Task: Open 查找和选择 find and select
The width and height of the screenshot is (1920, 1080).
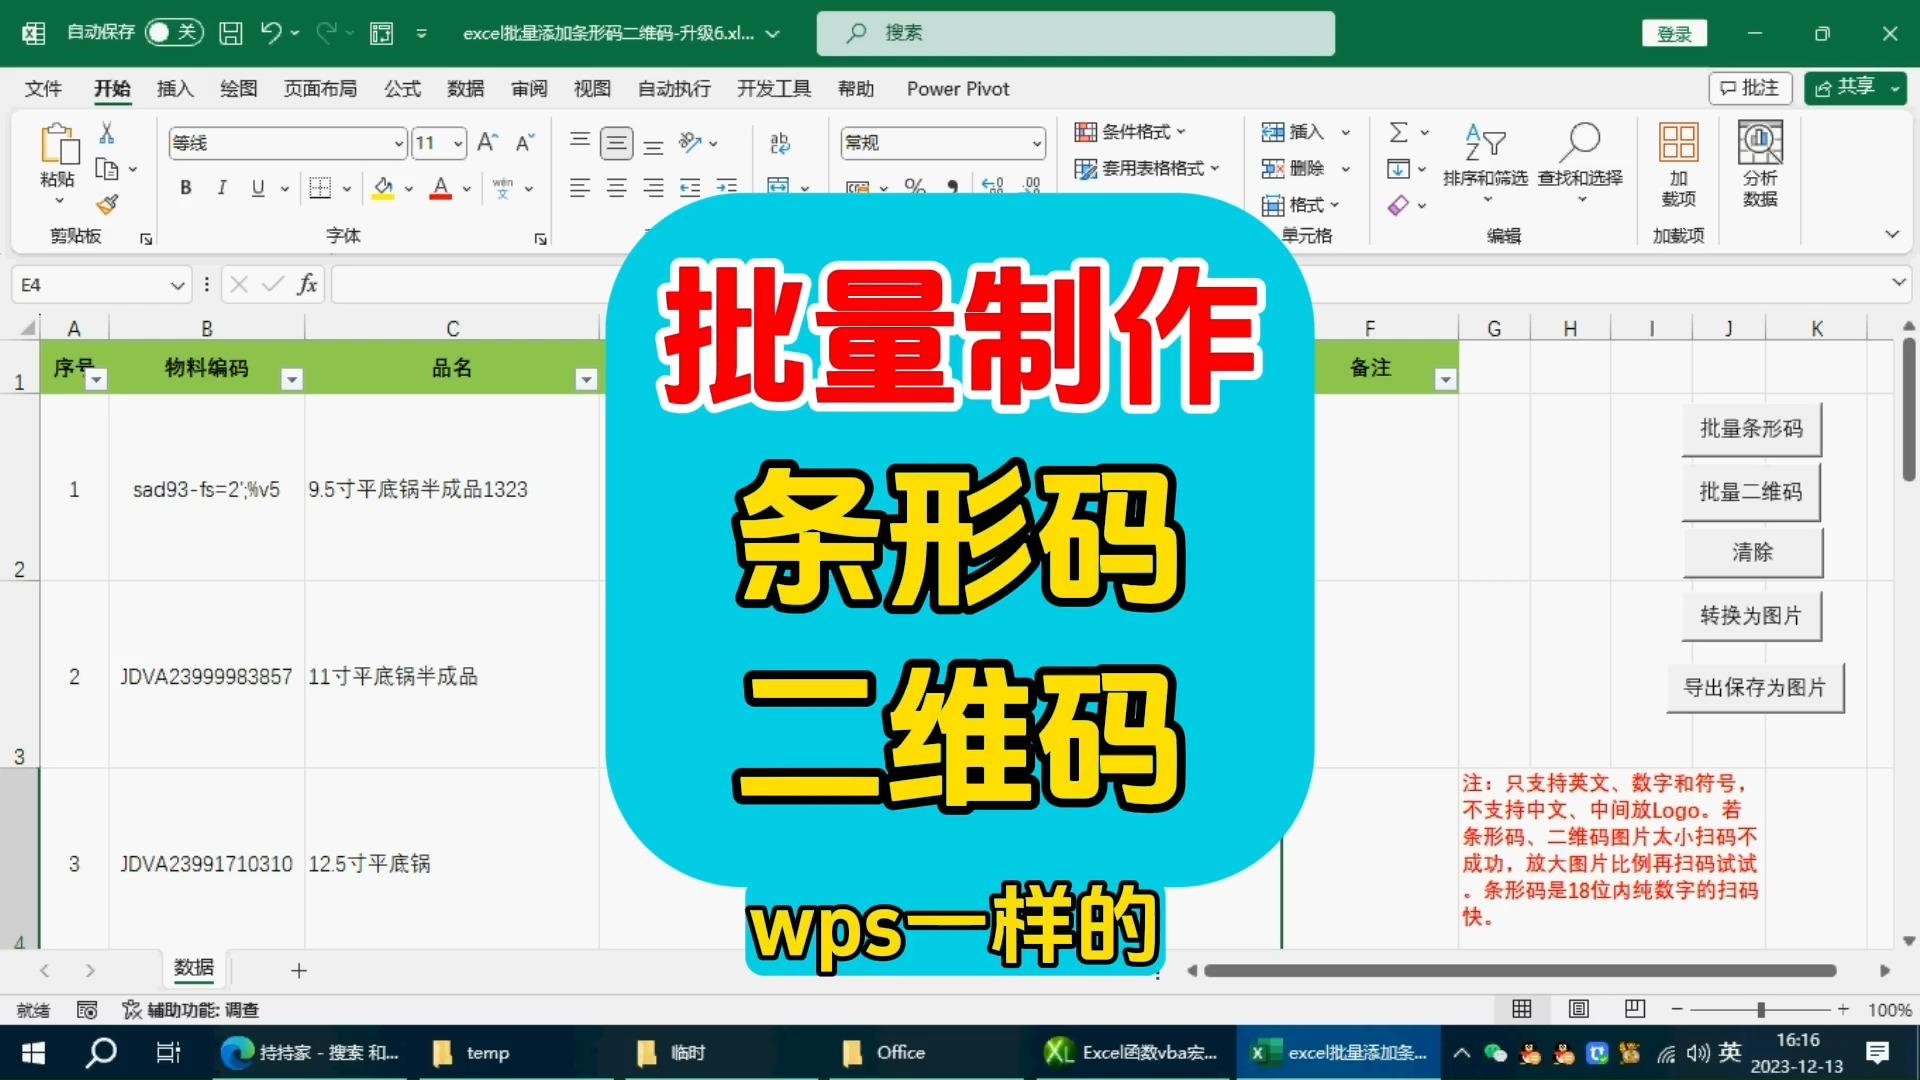Action: [x=1580, y=165]
